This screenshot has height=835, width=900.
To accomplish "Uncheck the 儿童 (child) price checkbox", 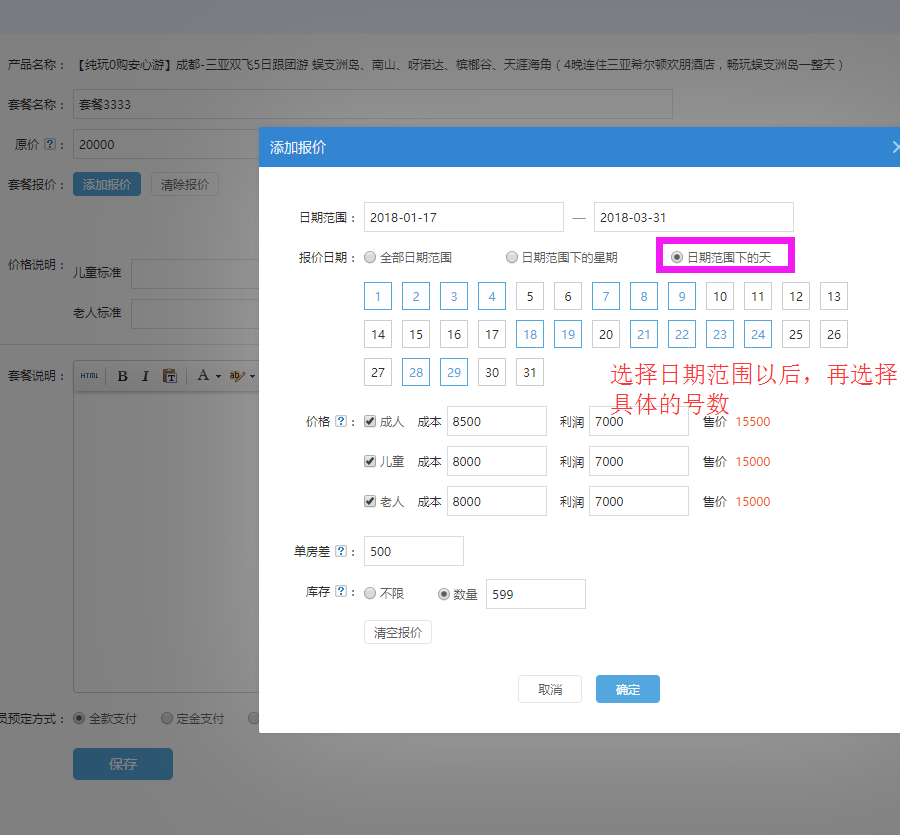I will [369, 461].
